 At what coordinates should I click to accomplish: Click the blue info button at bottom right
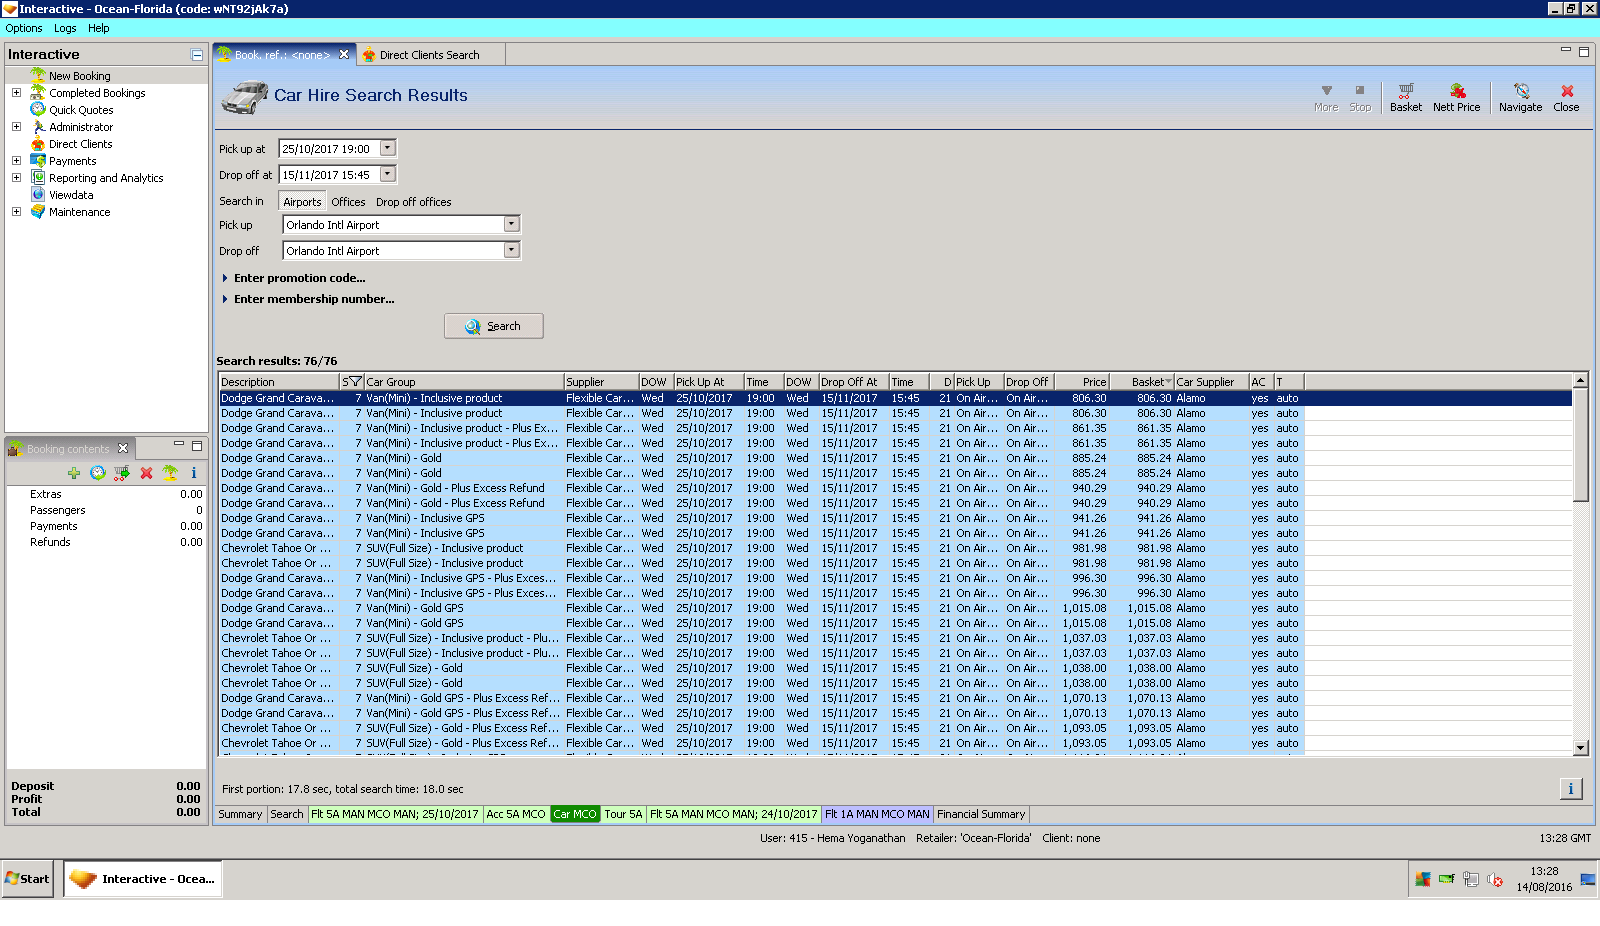[1570, 789]
